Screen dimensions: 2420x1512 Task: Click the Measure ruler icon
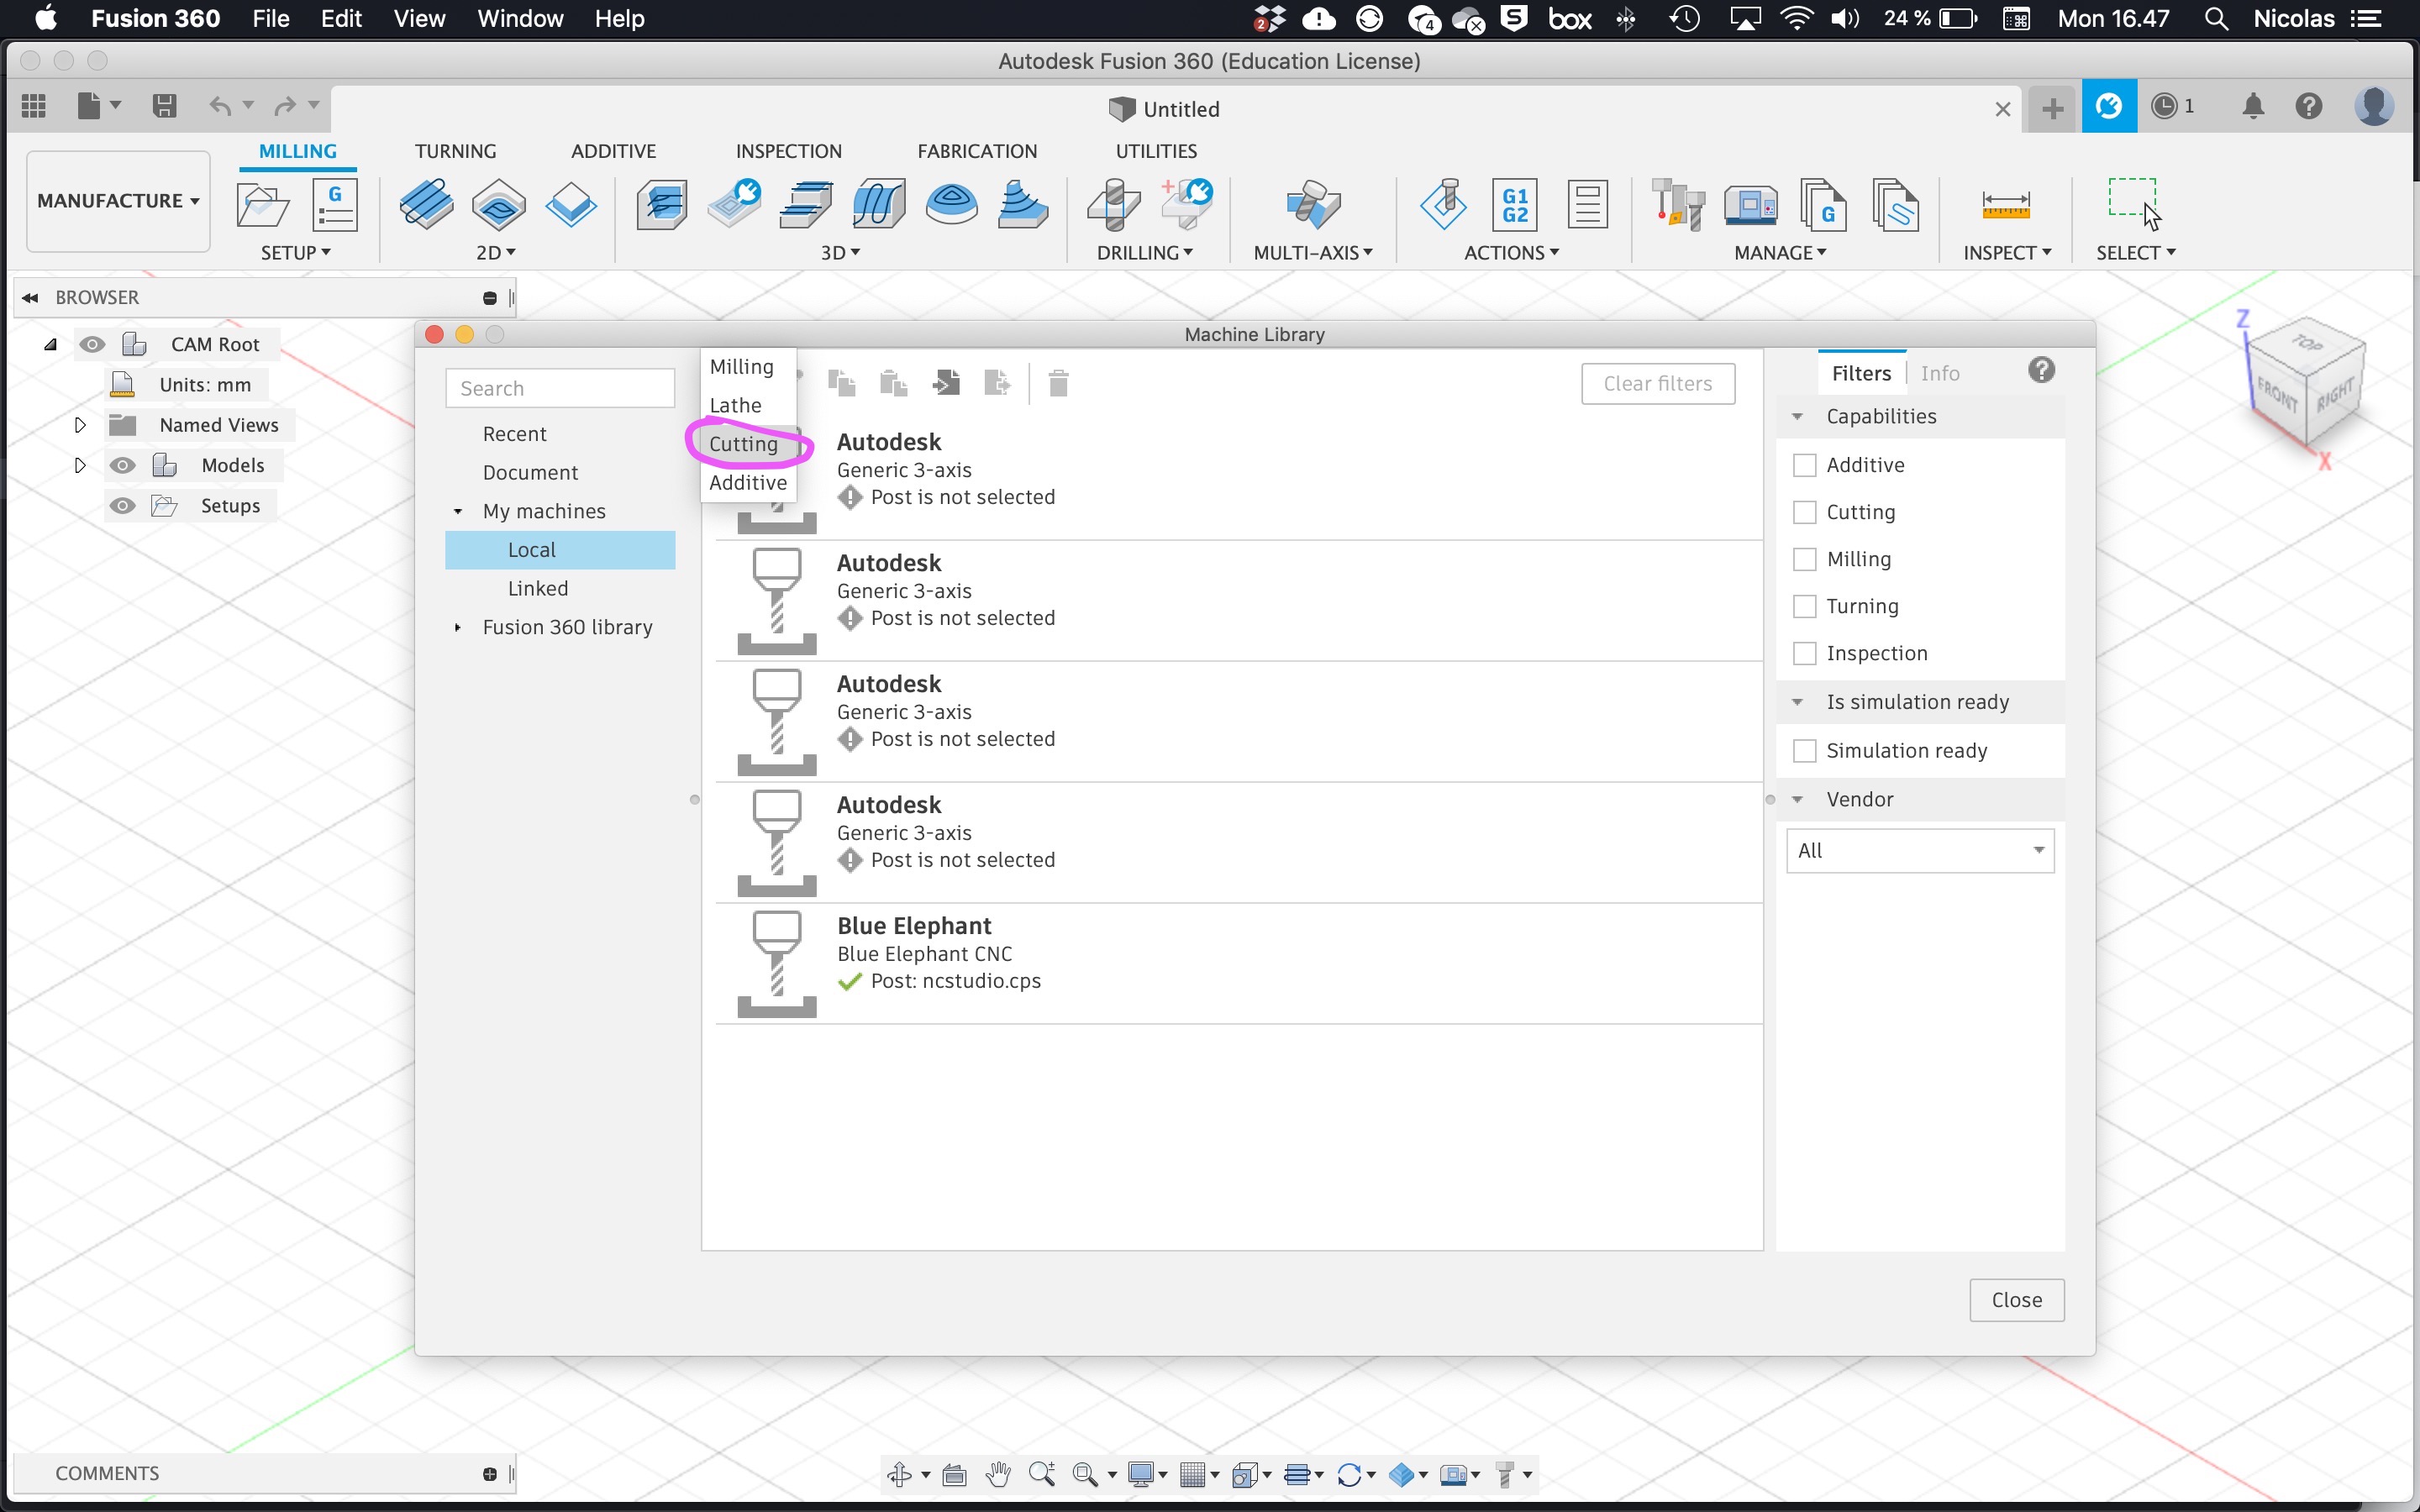coord(2006,205)
